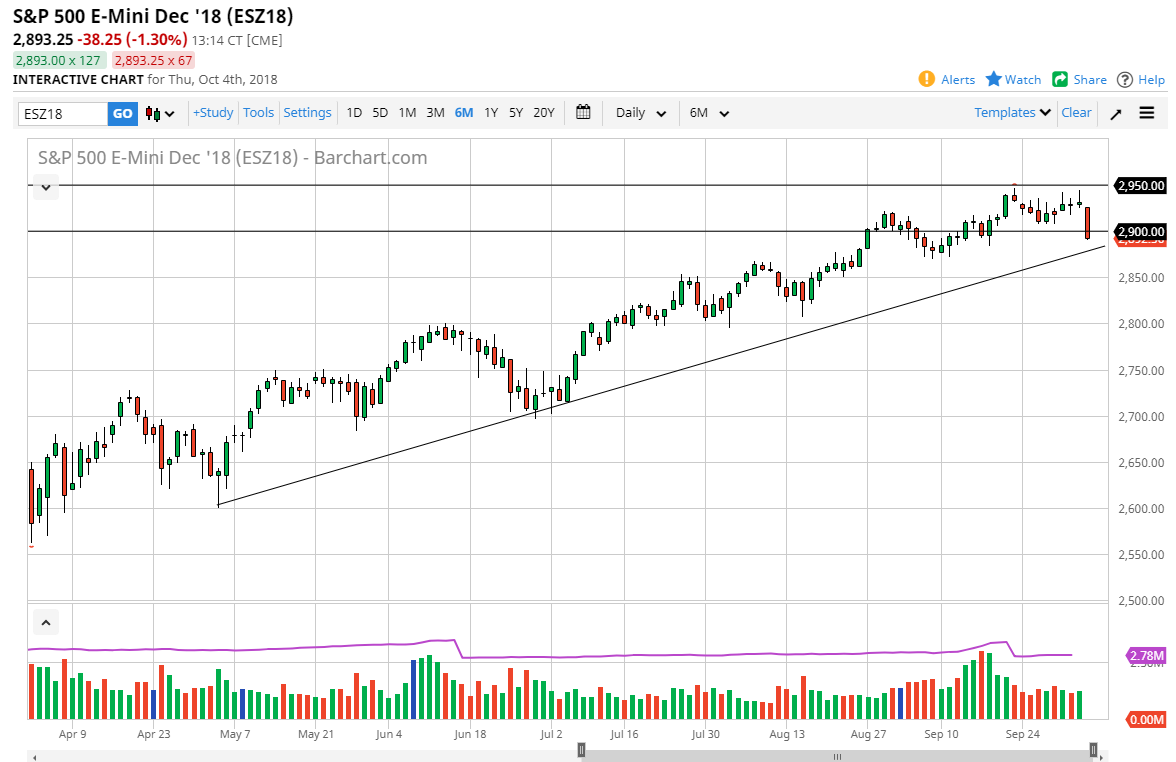This screenshot has height=762, width=1176.
Task: Expand the chart to full screen
Action: click(x=1115, y=113)
